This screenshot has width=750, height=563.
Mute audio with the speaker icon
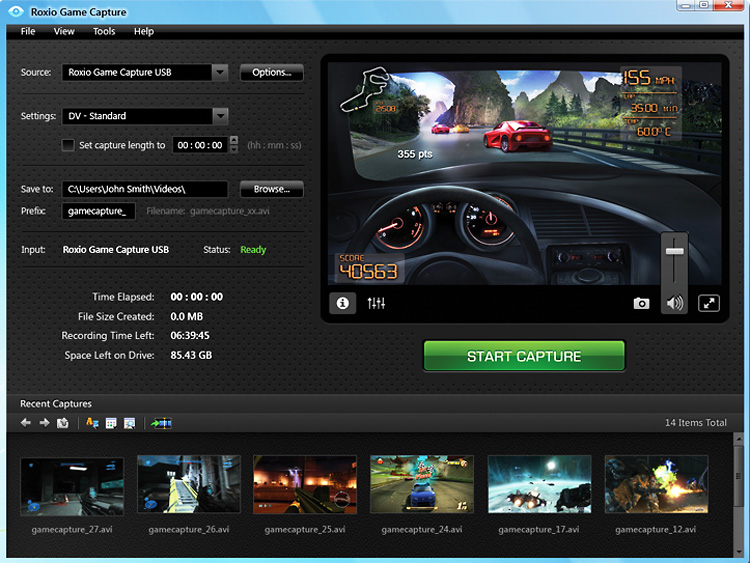tap(674, 303)
